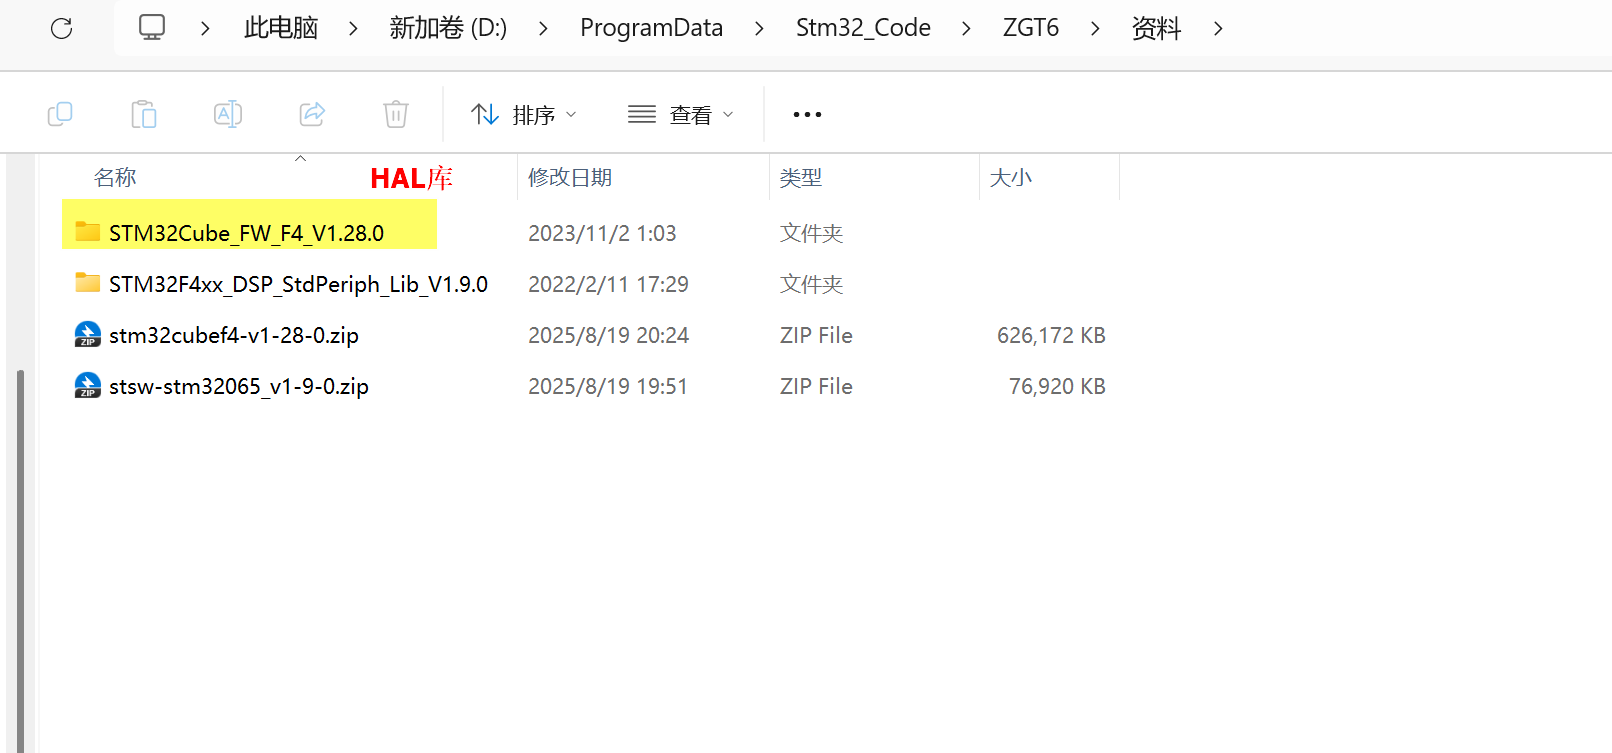
Task: Click size 76,920 KB
Action: (x=1057, y=386)
